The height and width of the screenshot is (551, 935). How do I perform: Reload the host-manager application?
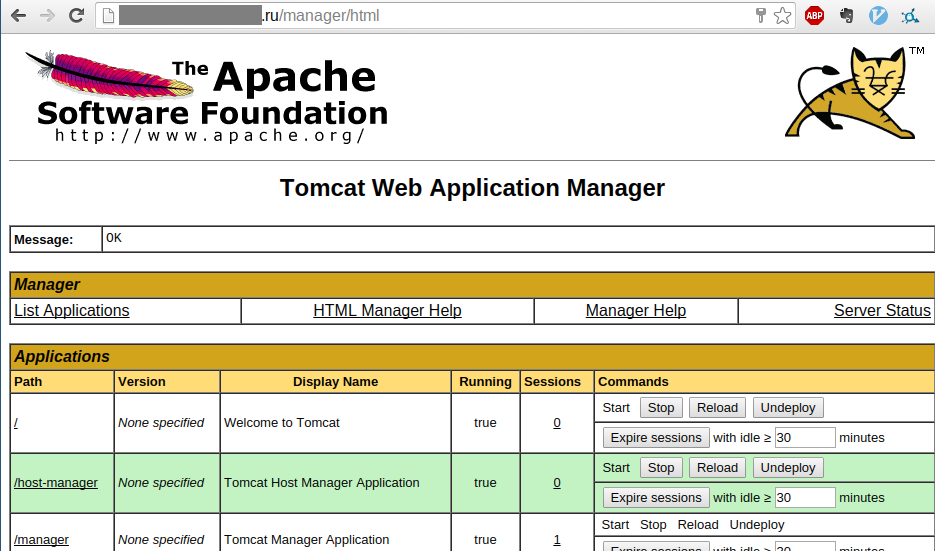tap(717, 468)
